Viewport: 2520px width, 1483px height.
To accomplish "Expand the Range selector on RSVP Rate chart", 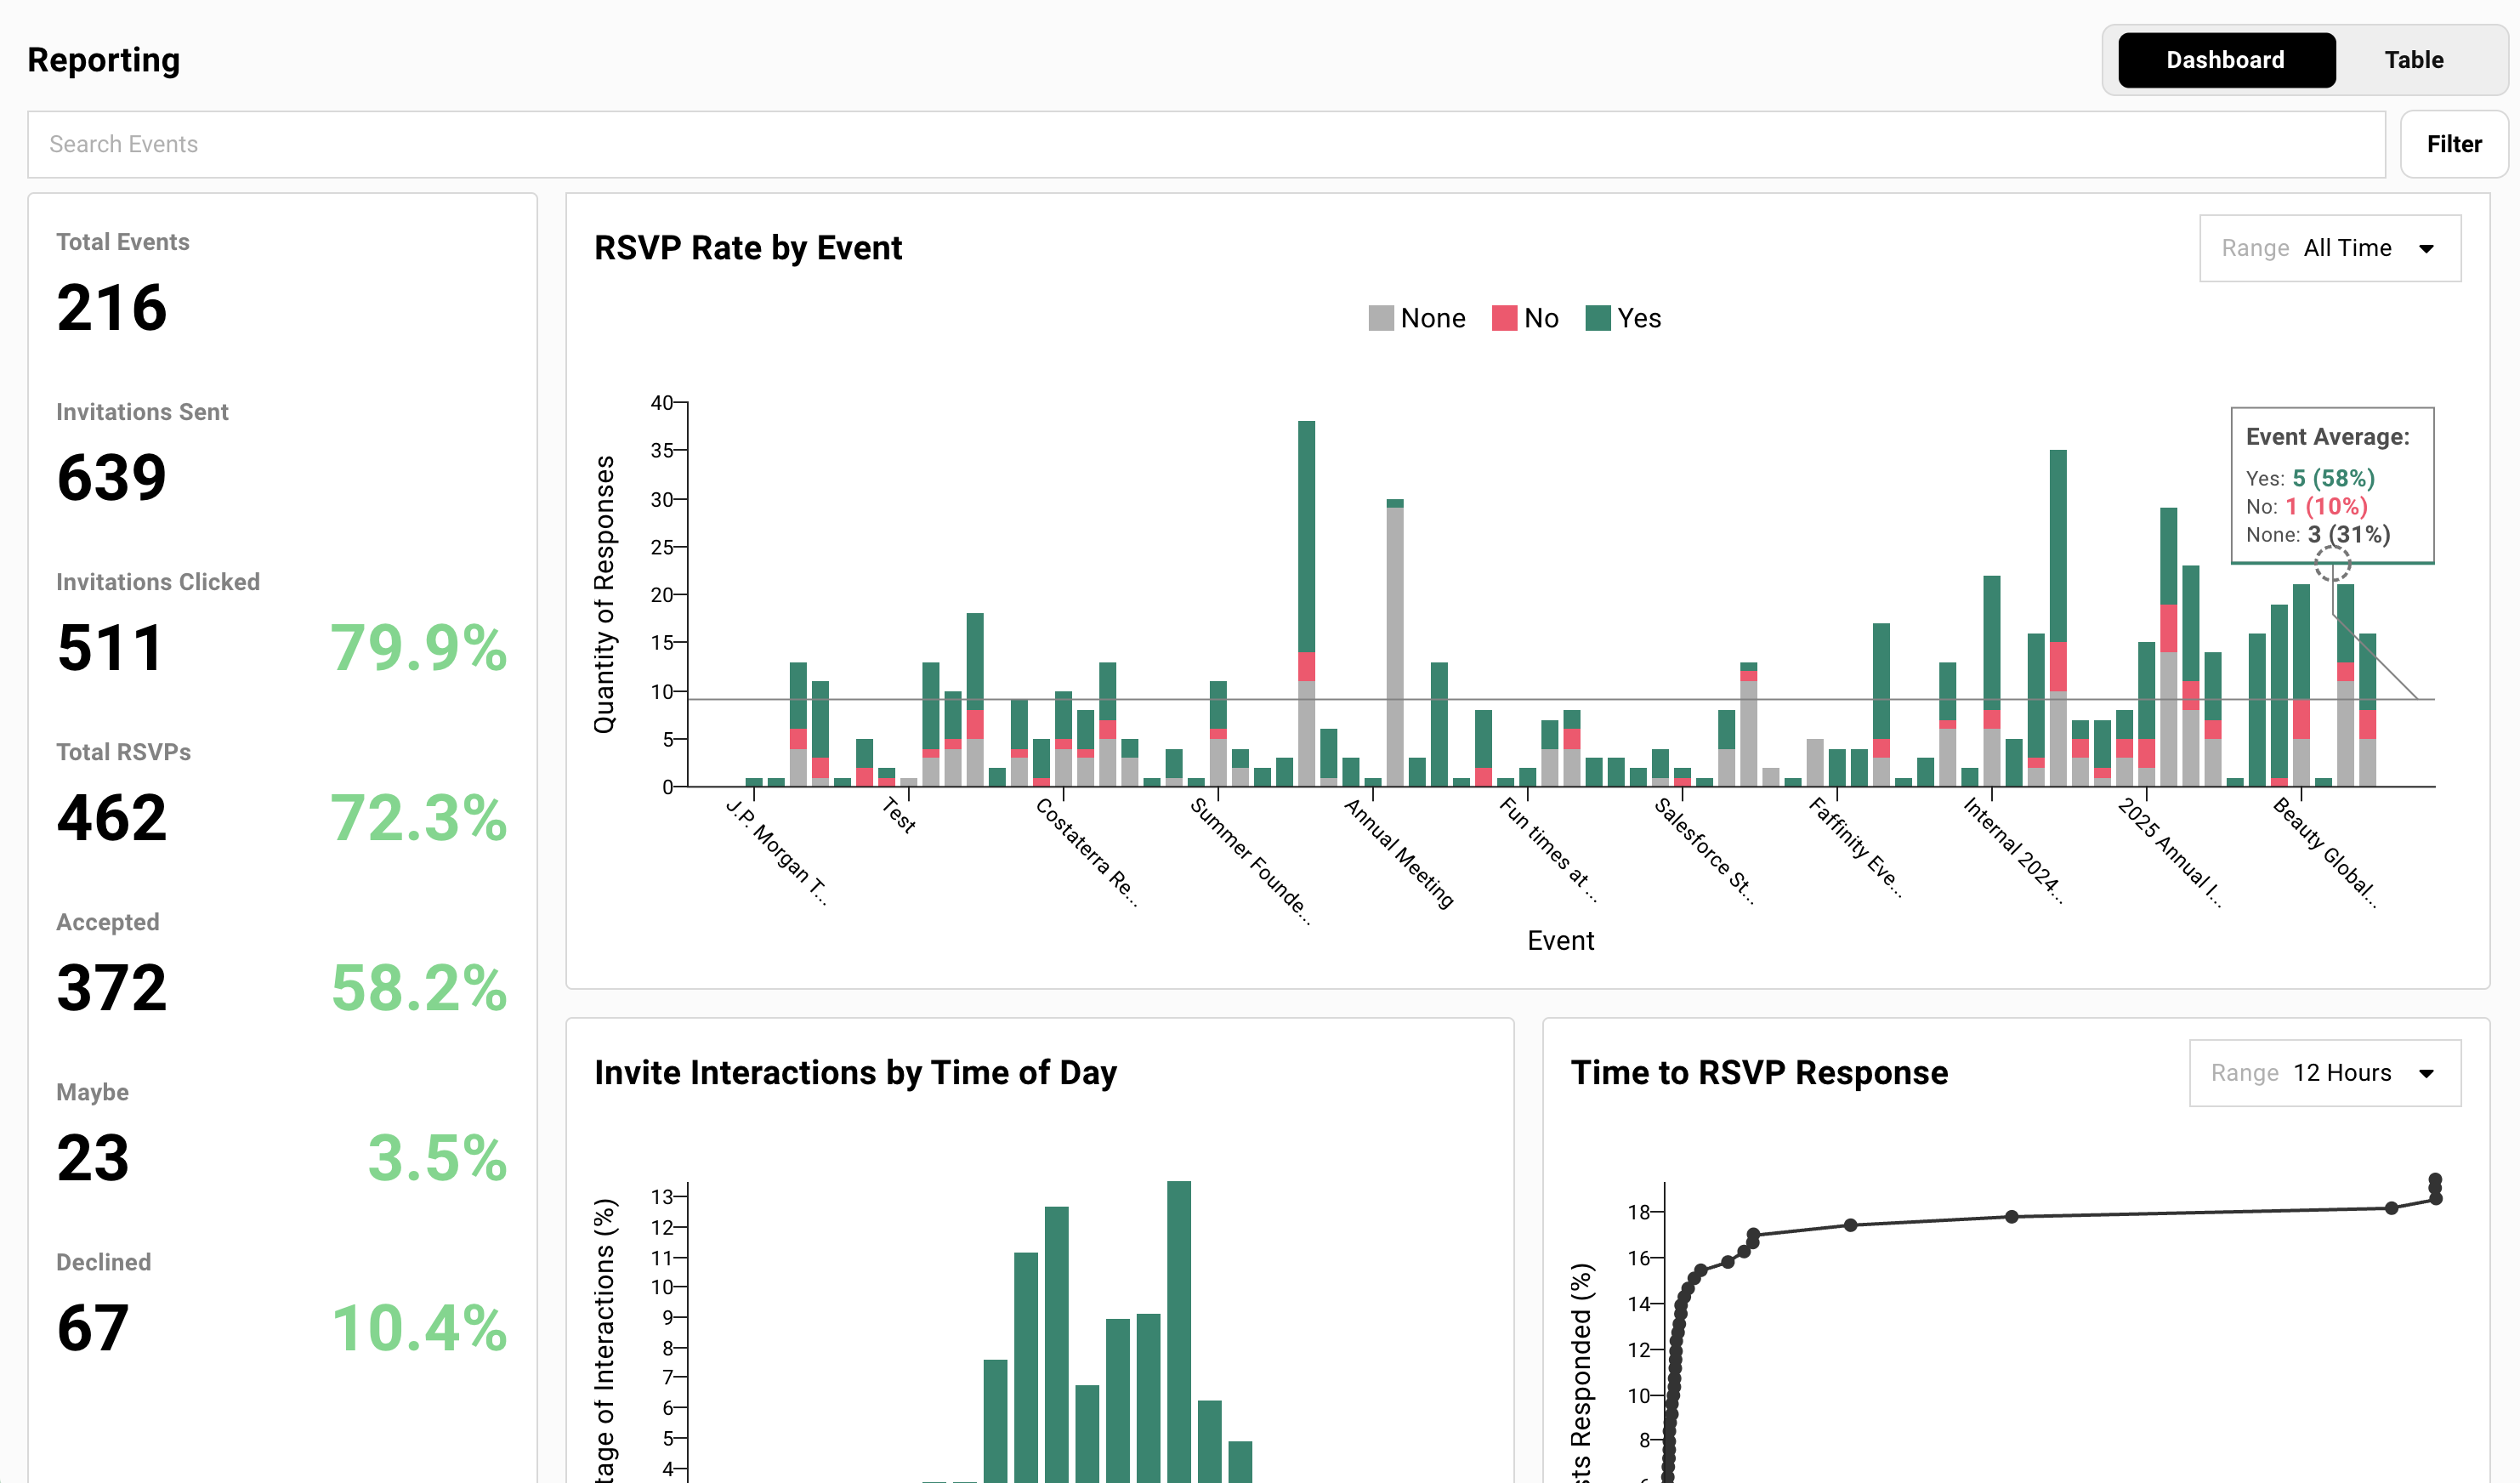I will point(2330,247).
